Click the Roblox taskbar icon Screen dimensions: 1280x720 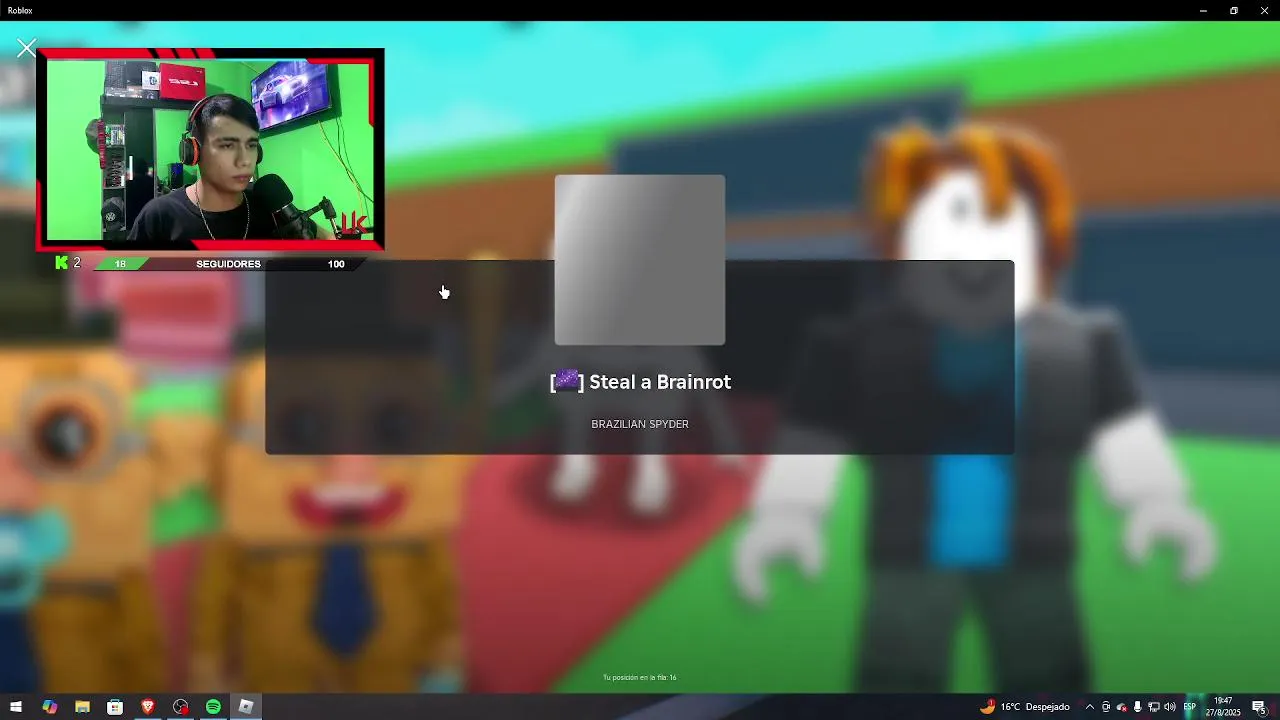(x=246, y=707)
